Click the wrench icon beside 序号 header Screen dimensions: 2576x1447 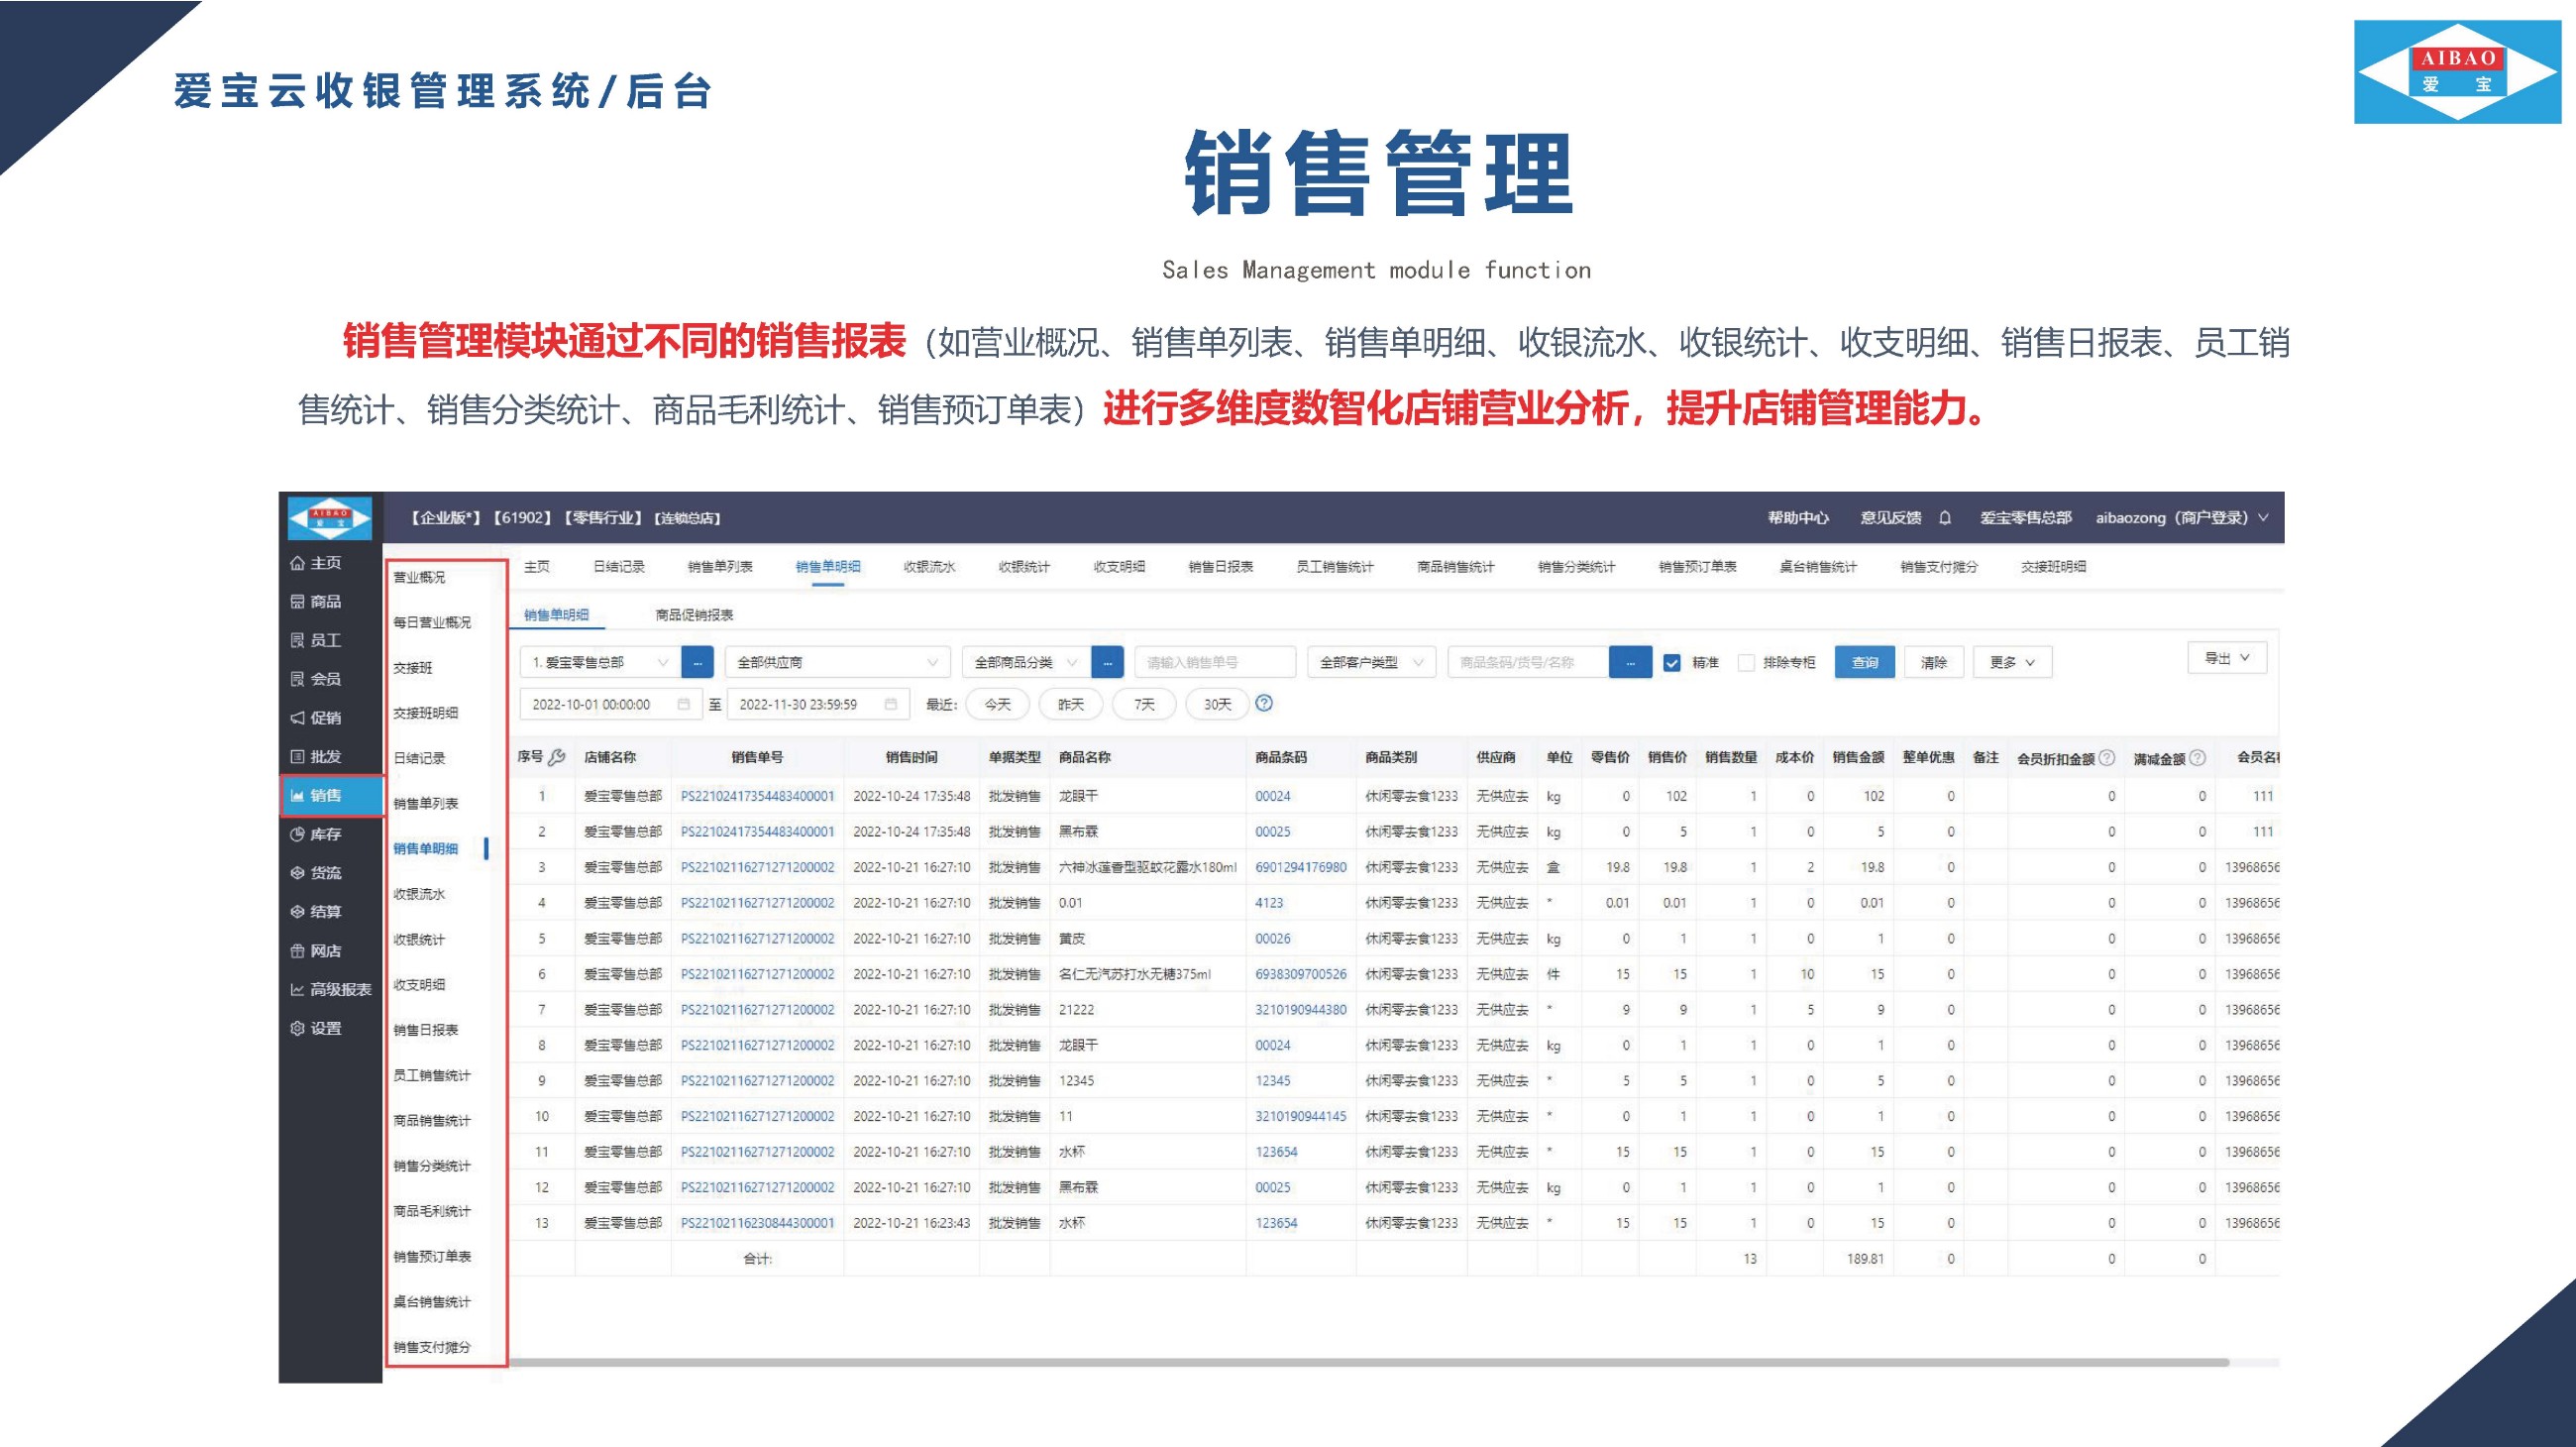[x=557, y=757]
